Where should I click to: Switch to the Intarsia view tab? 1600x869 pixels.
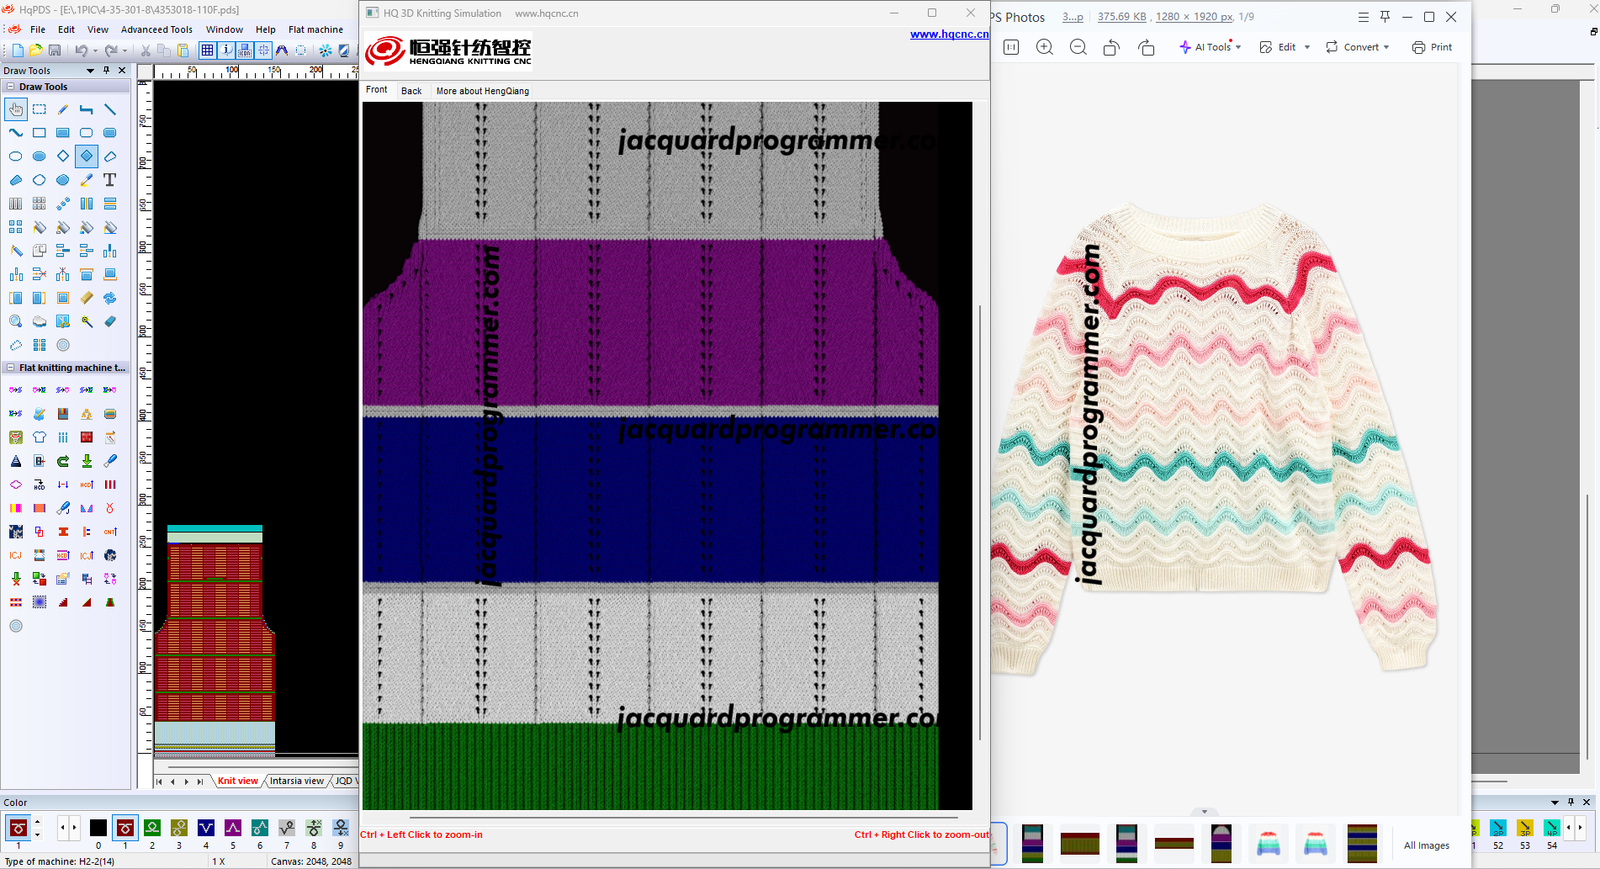tap(296, 781)
